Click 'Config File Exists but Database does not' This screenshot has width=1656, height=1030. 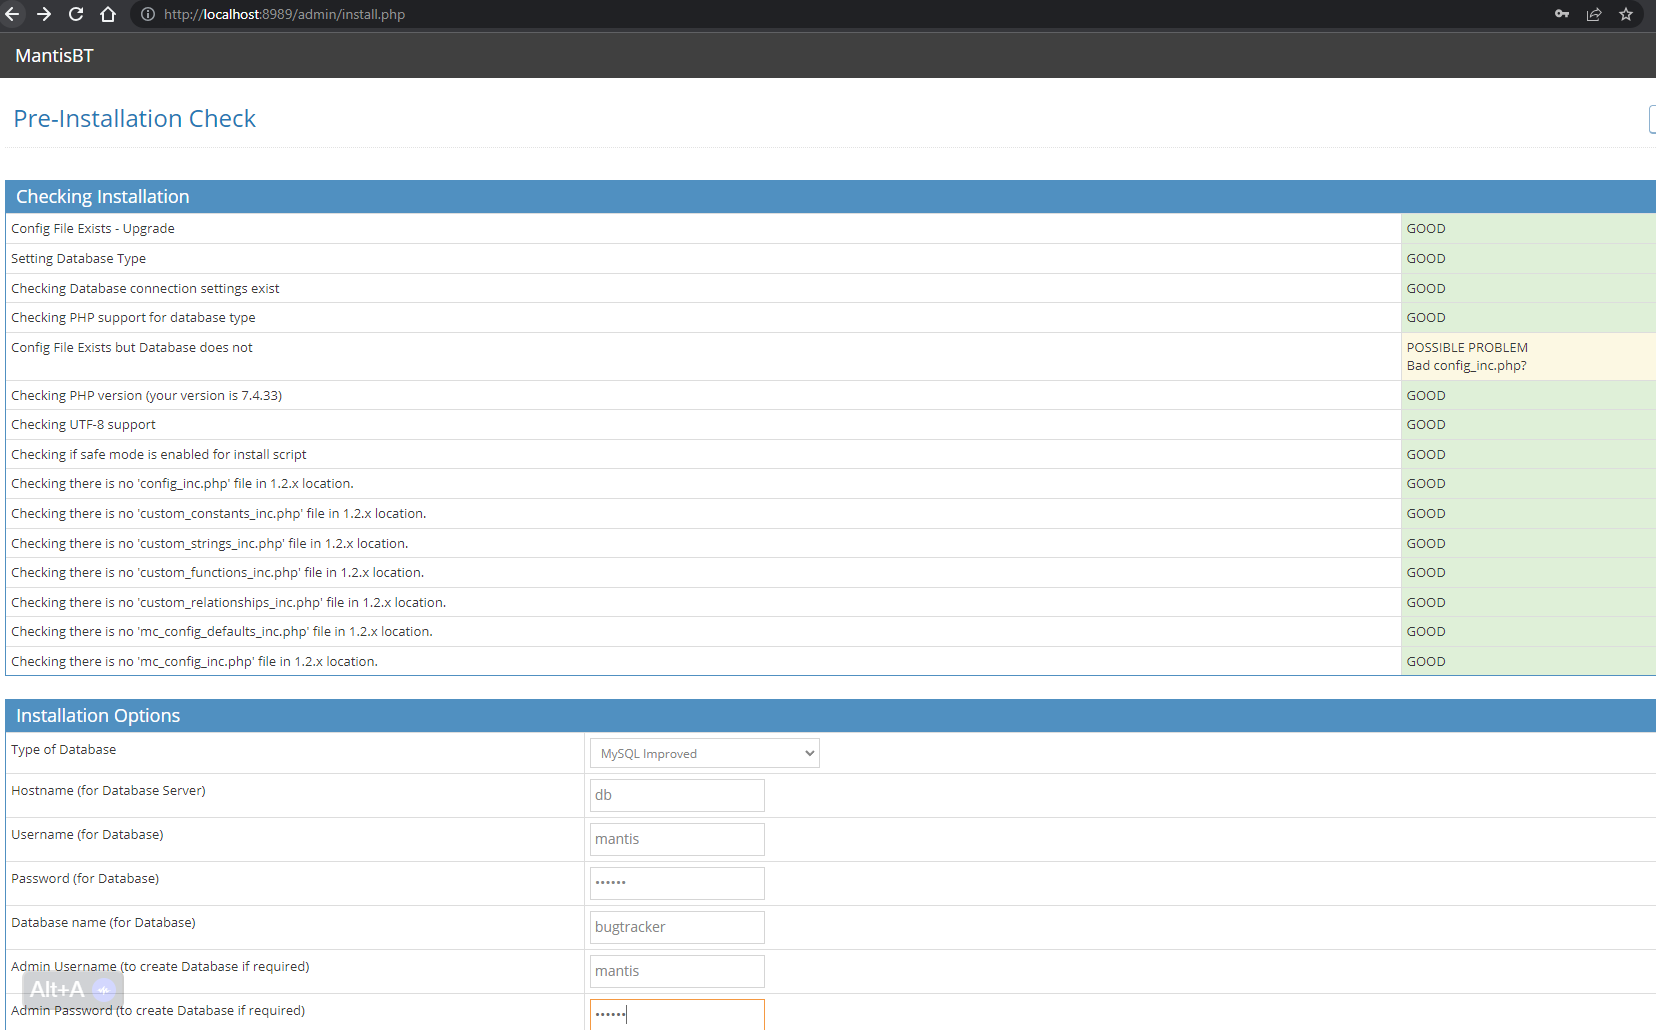point(132,348)
